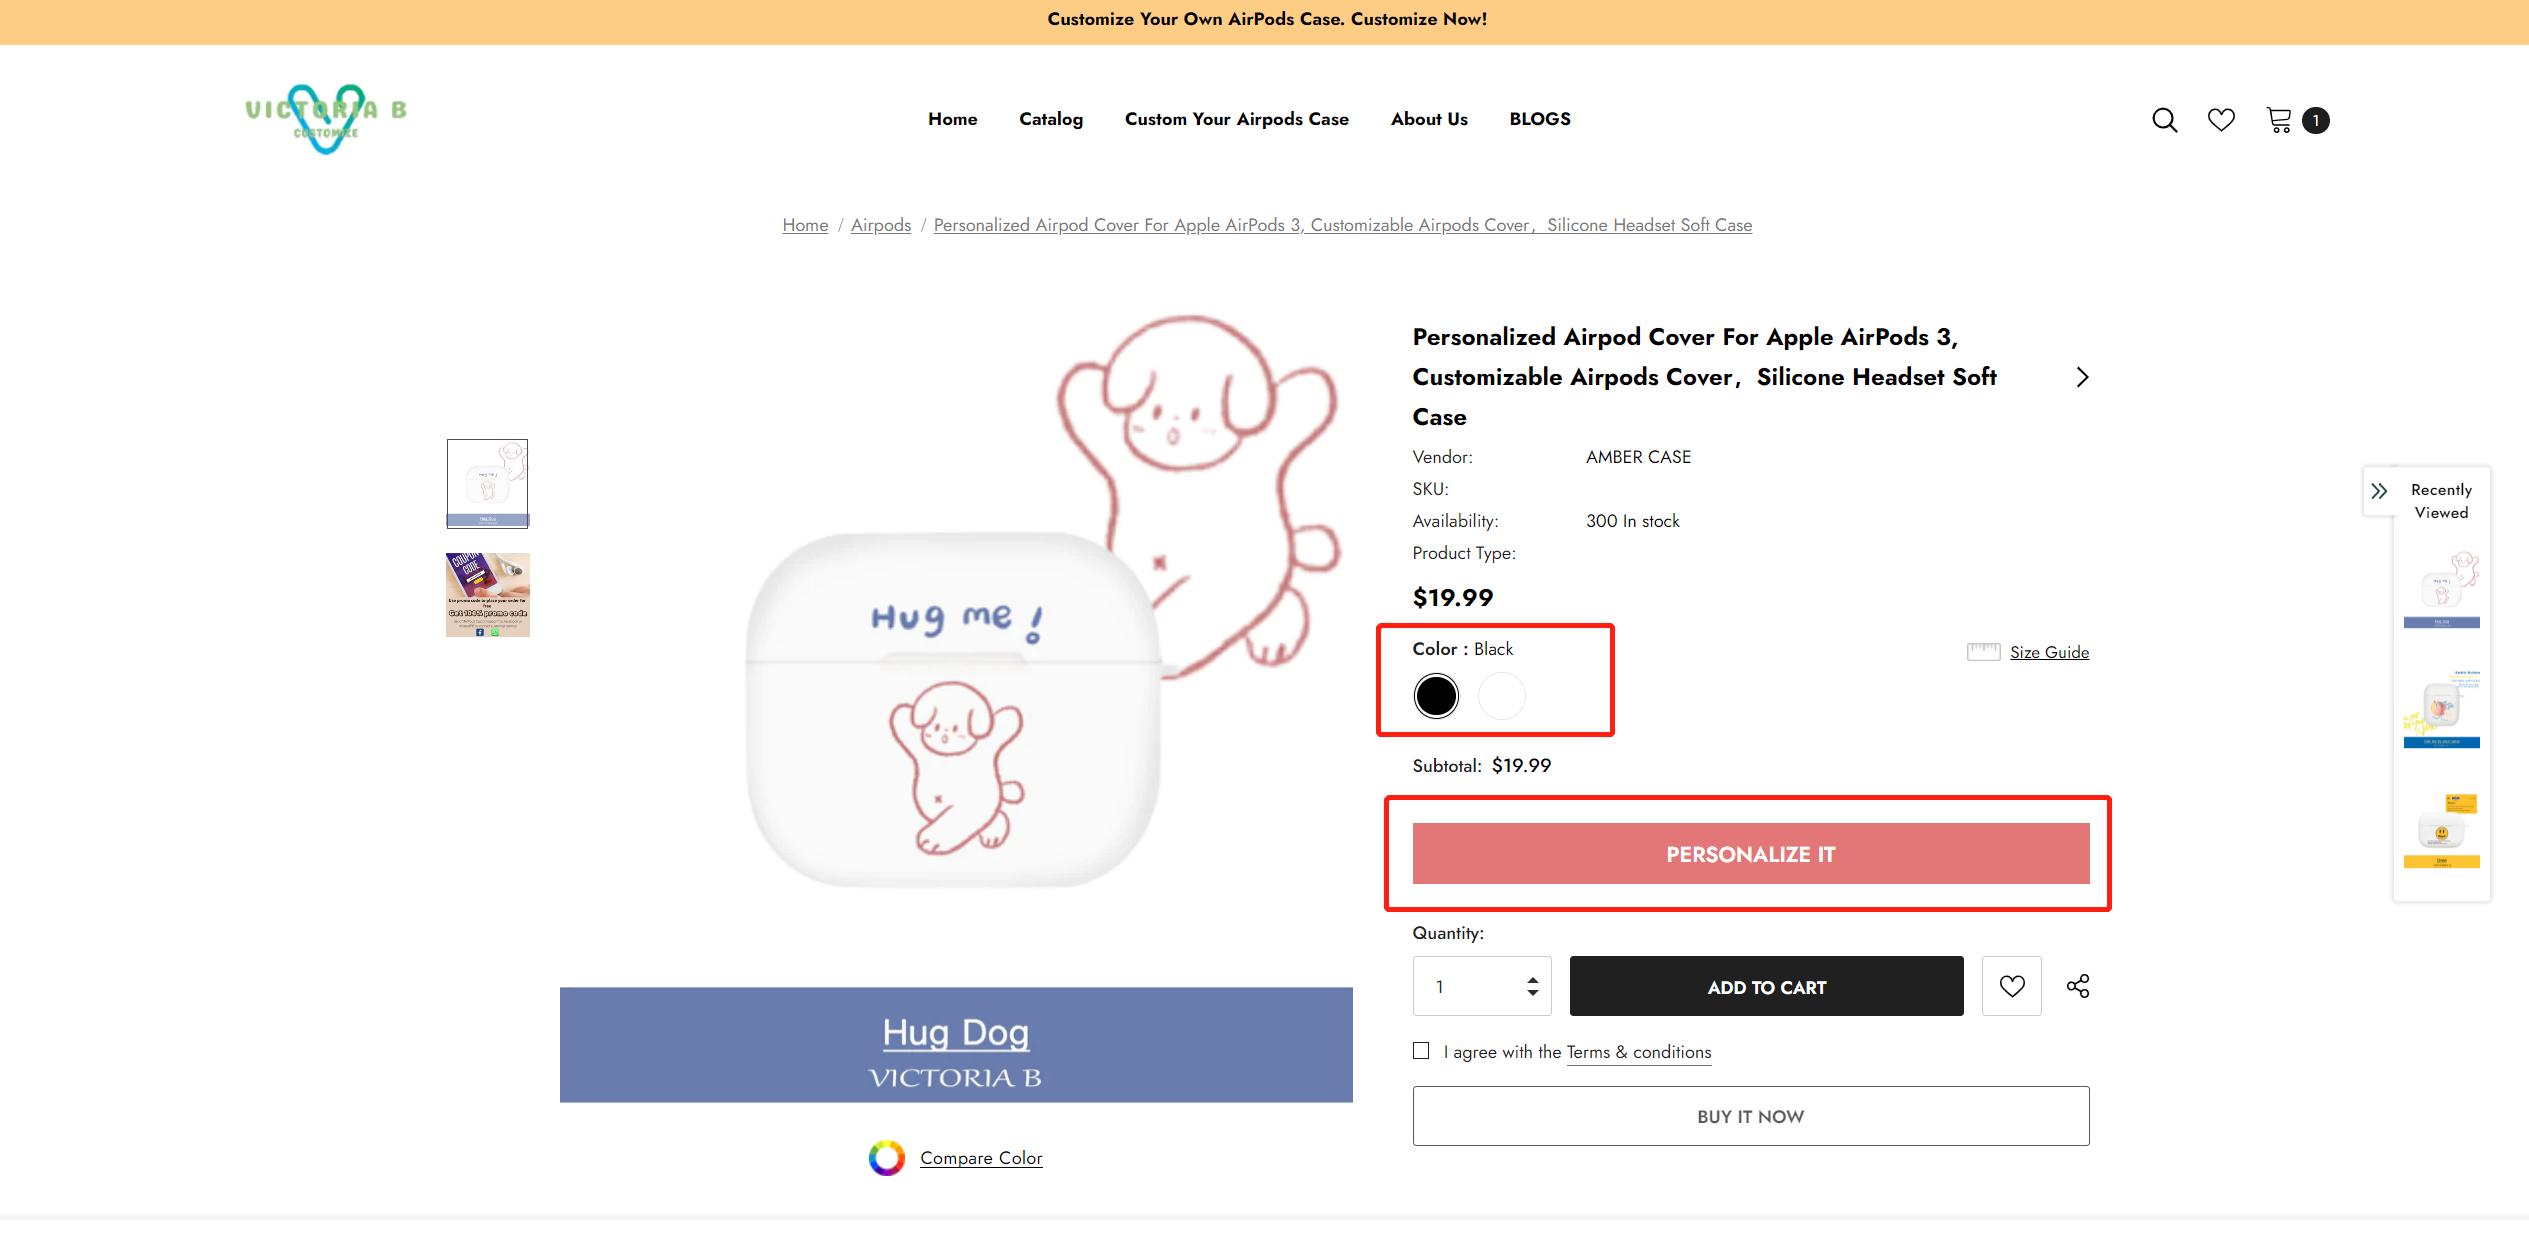Open Custom Your Airpods Case page
2529x1260 pixels.
click(x=1236, y=119)
